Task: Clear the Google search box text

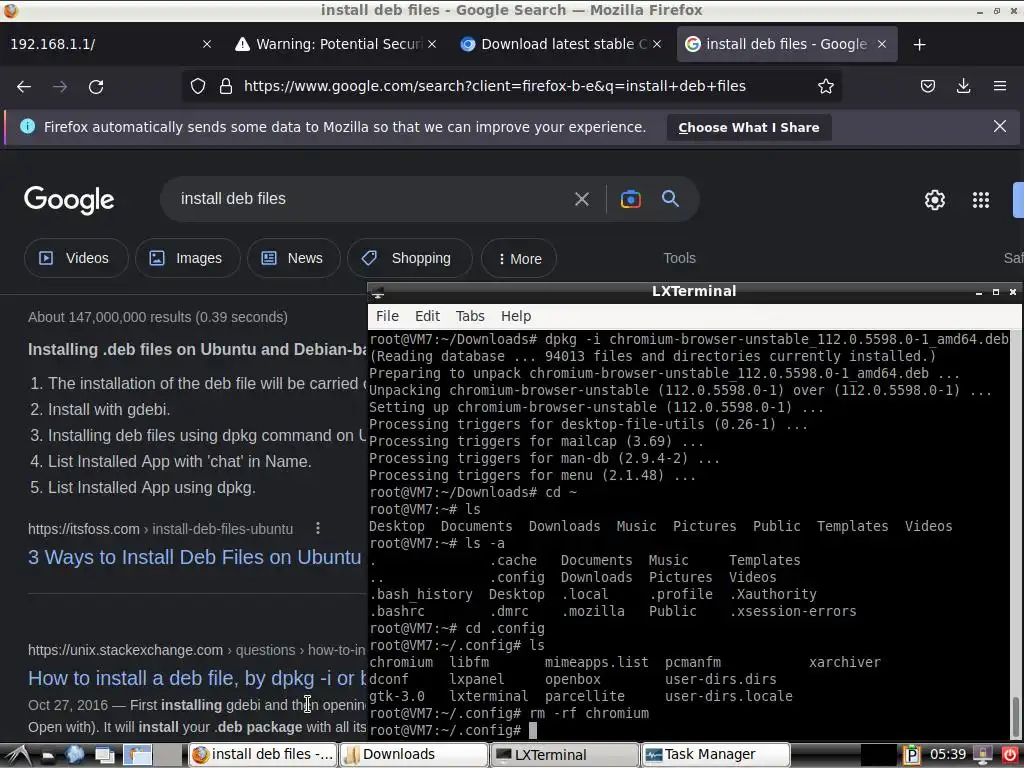Action: pos(581,199)
